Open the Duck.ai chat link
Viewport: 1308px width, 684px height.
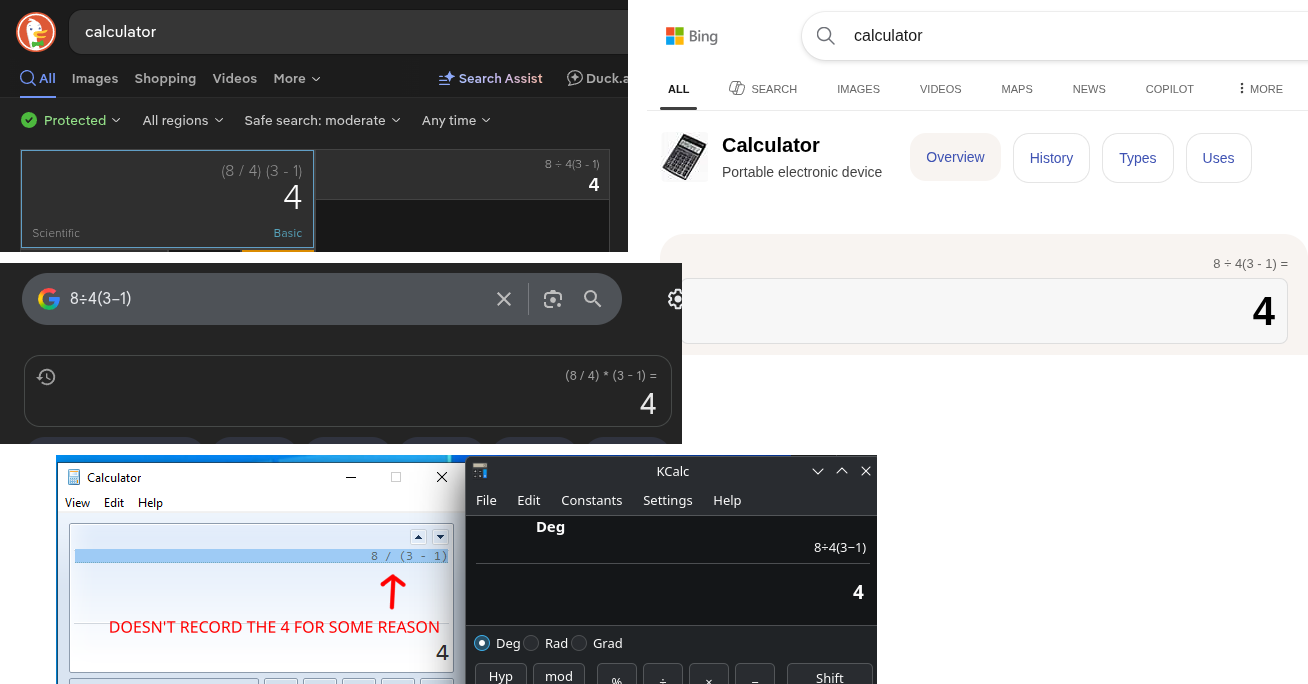pyautogui.click(x=597, y=78)
